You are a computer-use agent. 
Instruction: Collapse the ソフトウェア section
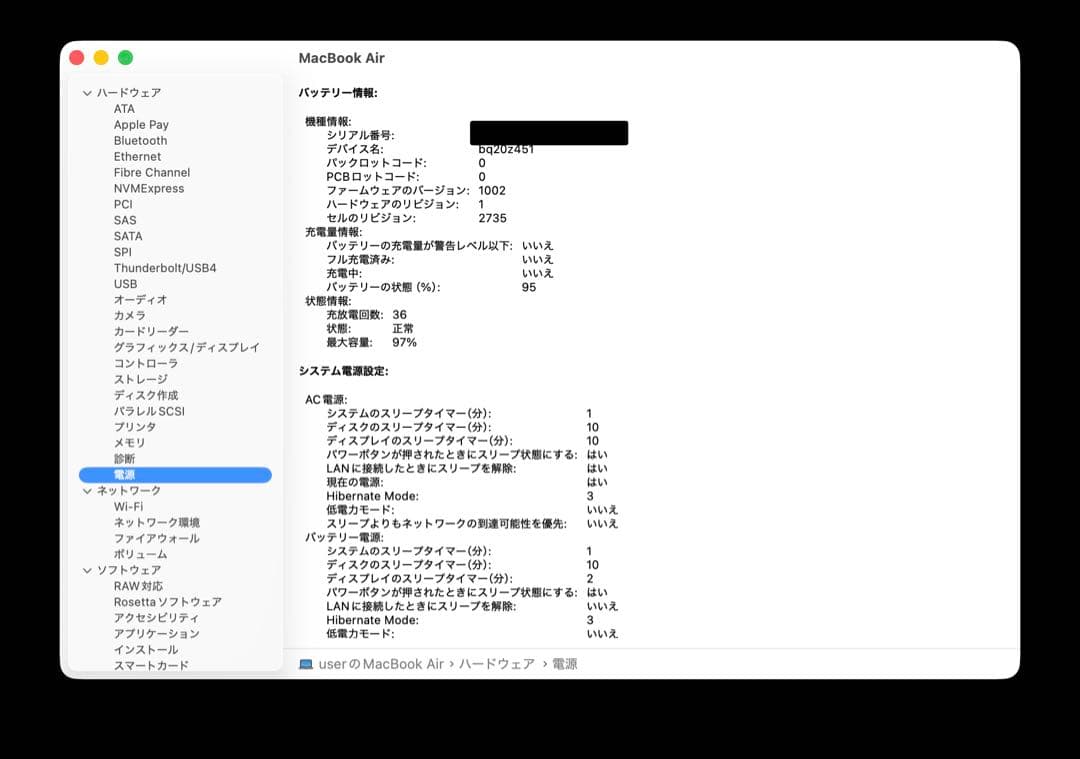click(89, 570)
